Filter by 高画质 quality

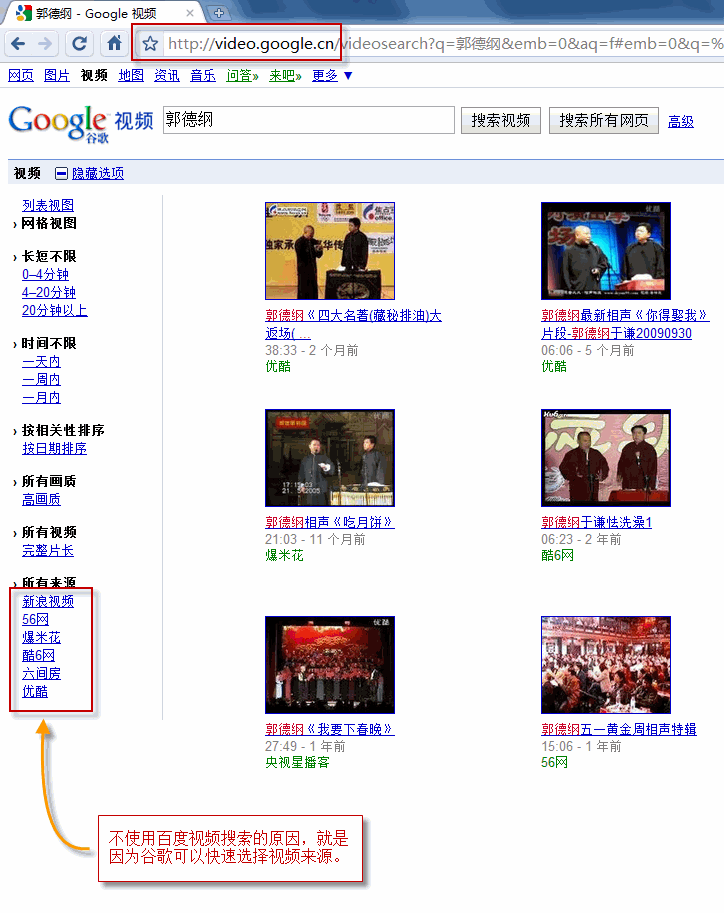coord(41,500)
